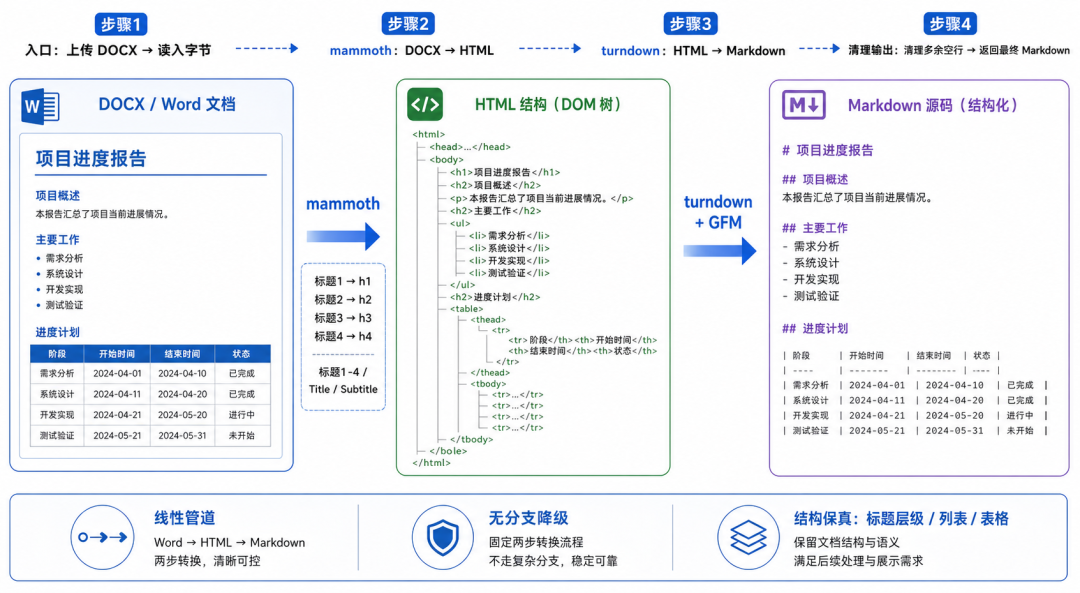Click the mammoth link in step 2
This screenshot has width=1080, height=593.
(360, 51)
